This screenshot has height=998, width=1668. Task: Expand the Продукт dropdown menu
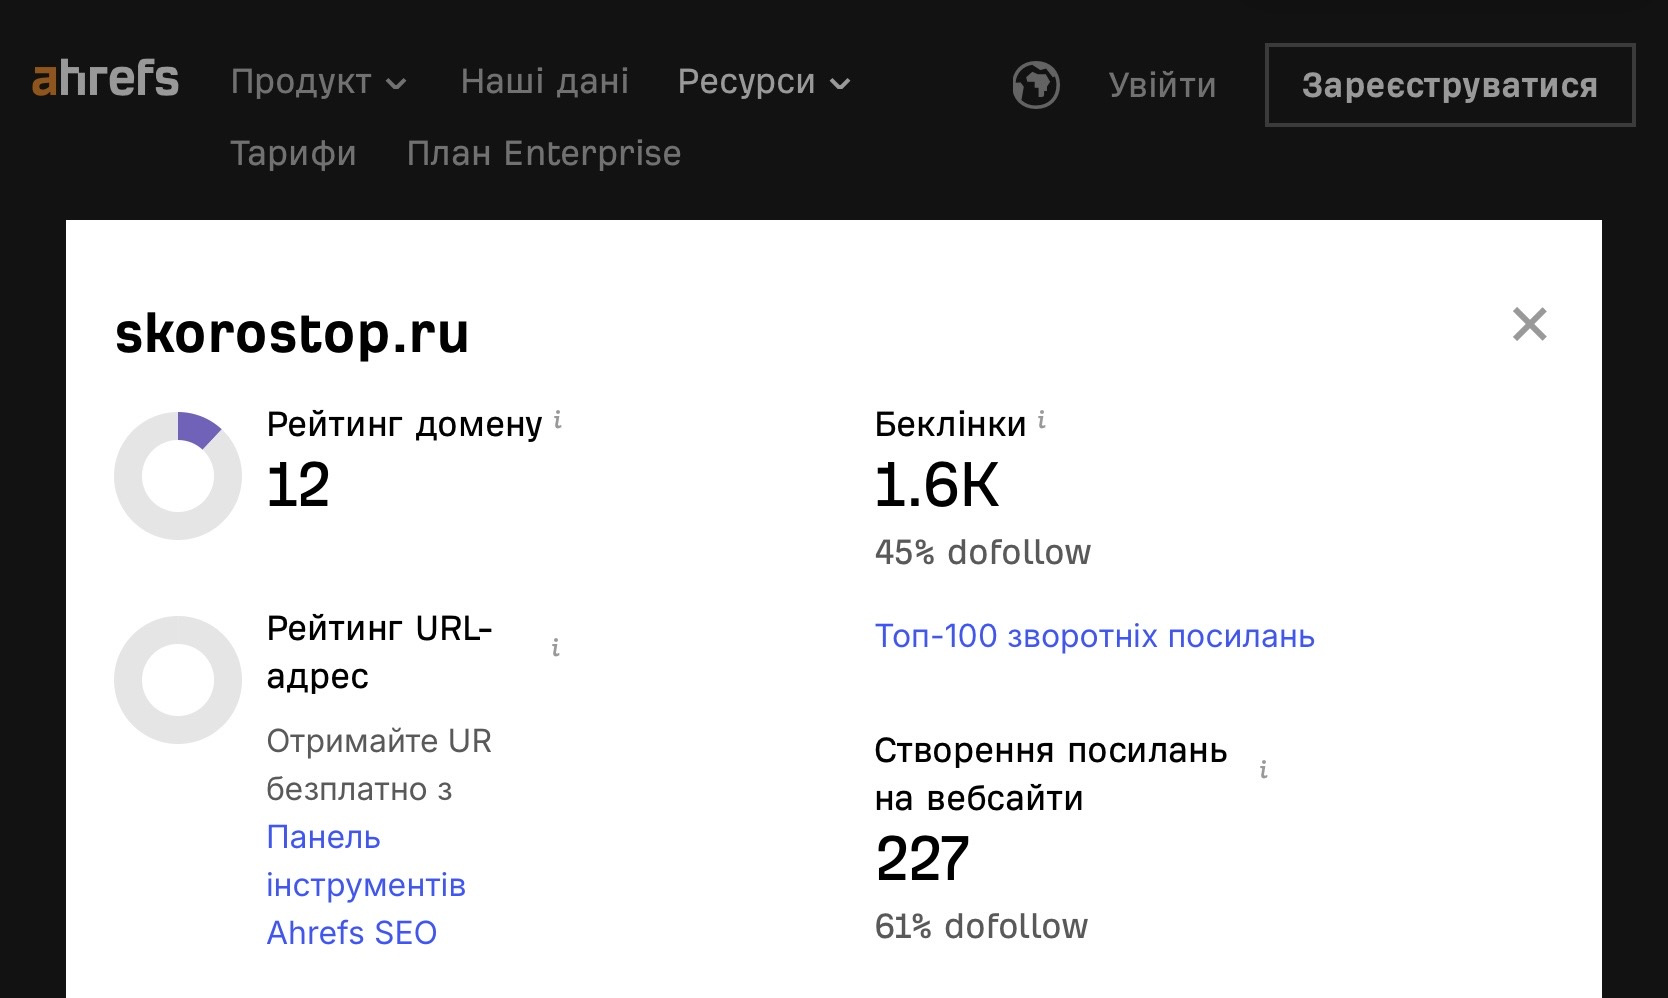tap(317, 82)
